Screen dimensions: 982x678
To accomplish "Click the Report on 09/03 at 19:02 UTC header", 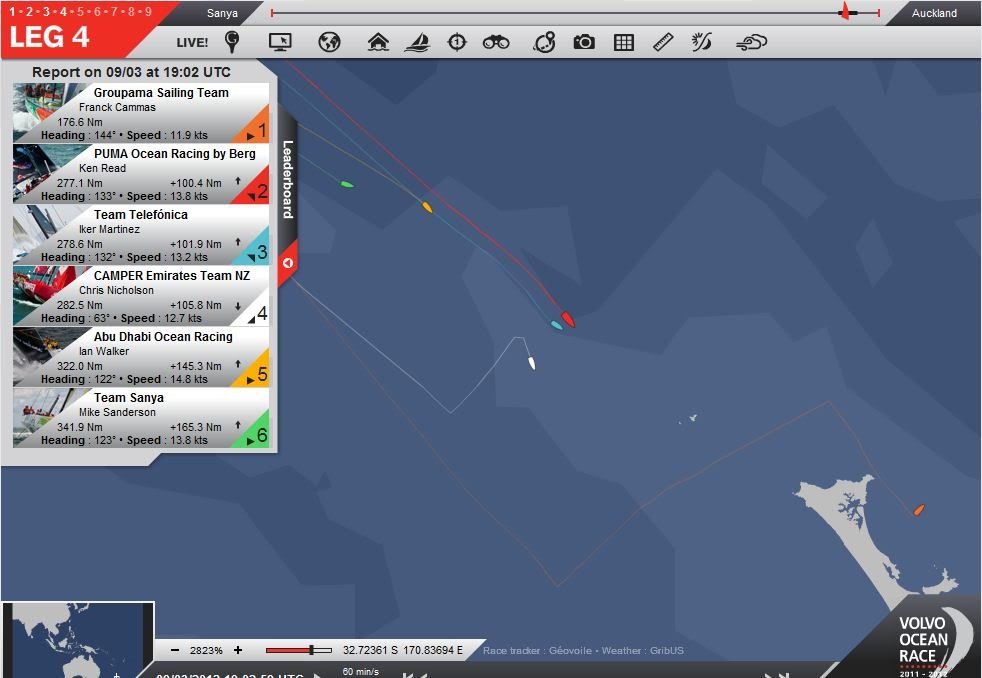I will pos(132,72).
